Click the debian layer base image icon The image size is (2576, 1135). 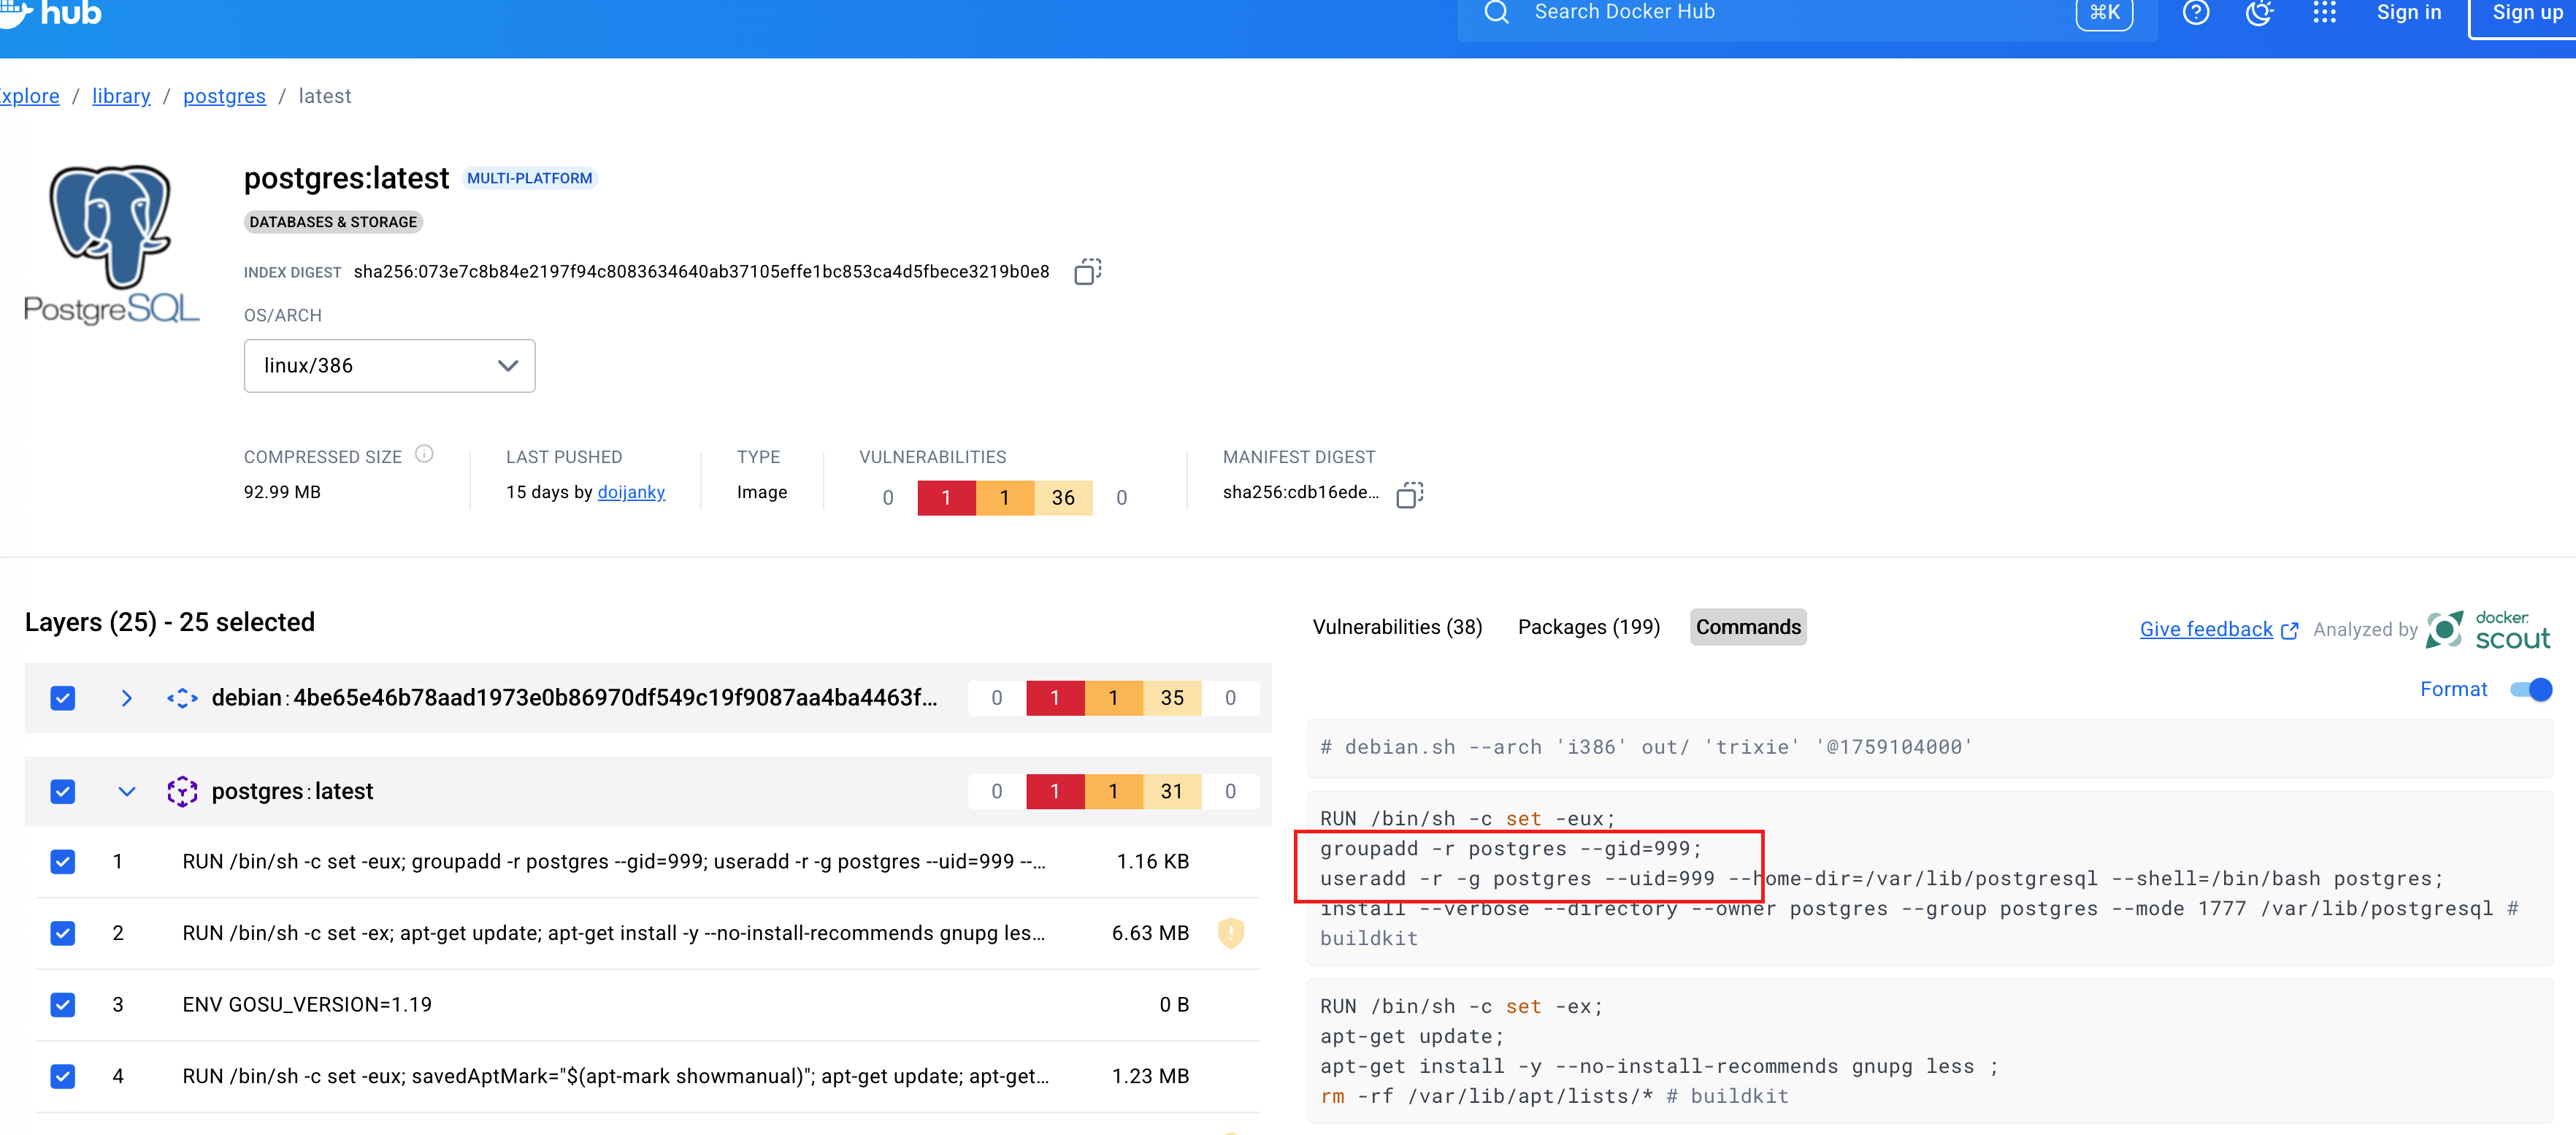[182, 698]
